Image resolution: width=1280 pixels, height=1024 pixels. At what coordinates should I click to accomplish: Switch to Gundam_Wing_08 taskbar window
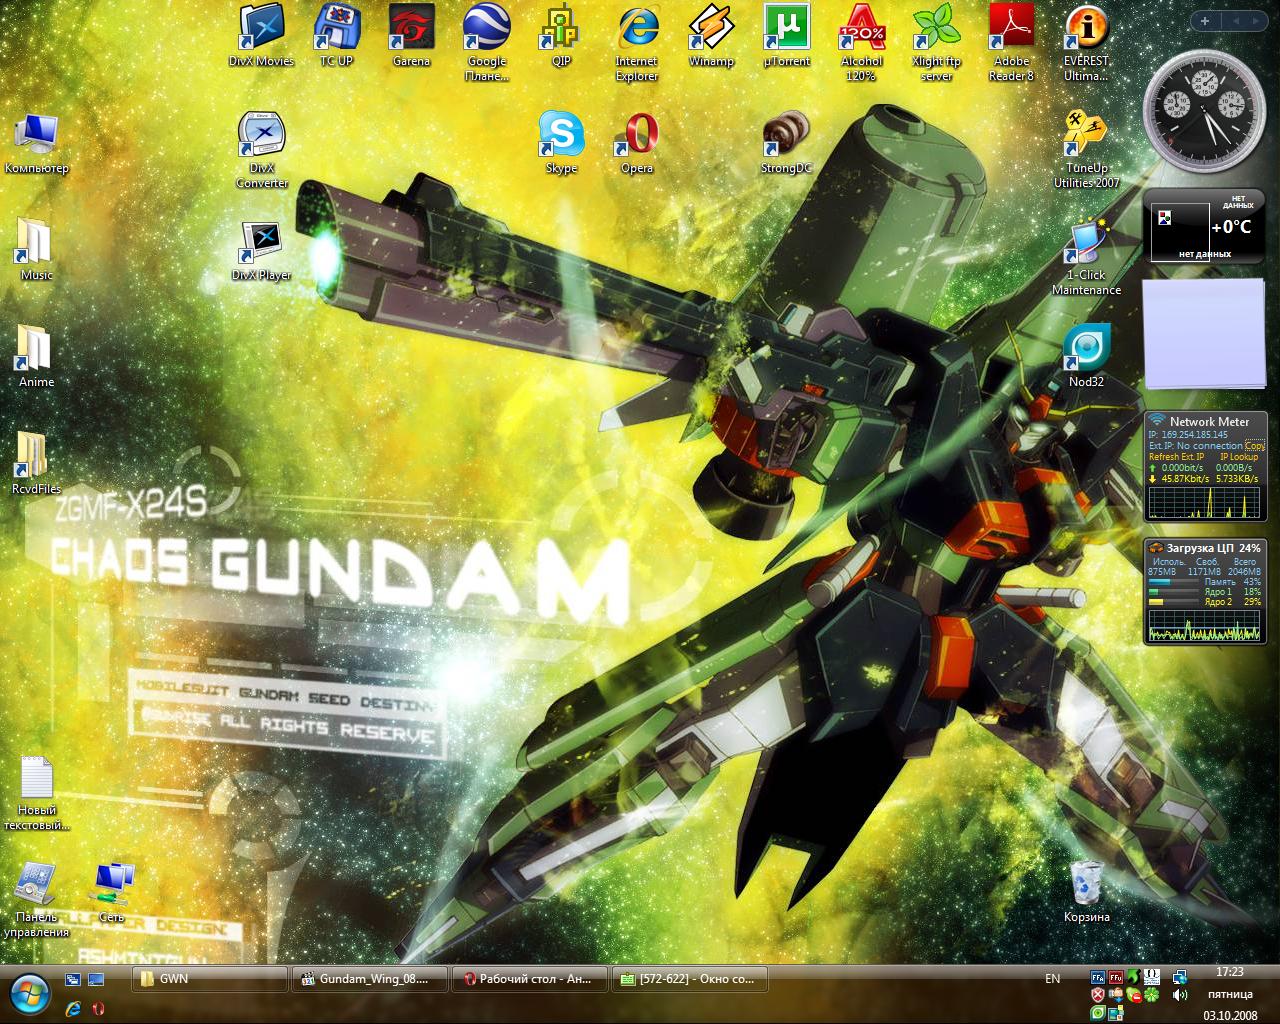click(x=369, y=979)
